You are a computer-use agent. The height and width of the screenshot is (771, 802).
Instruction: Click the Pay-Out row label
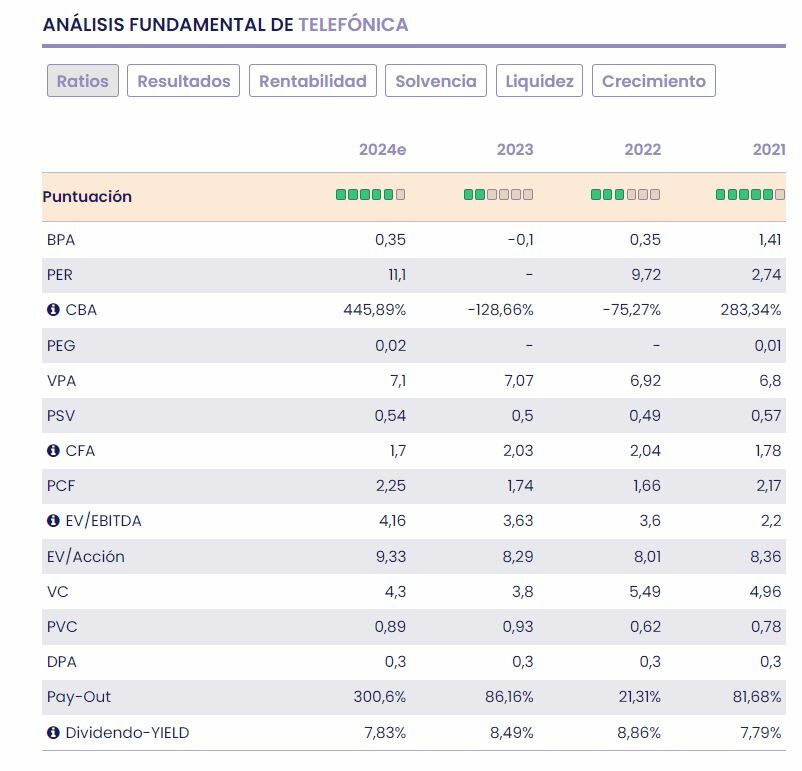[78, 697]
